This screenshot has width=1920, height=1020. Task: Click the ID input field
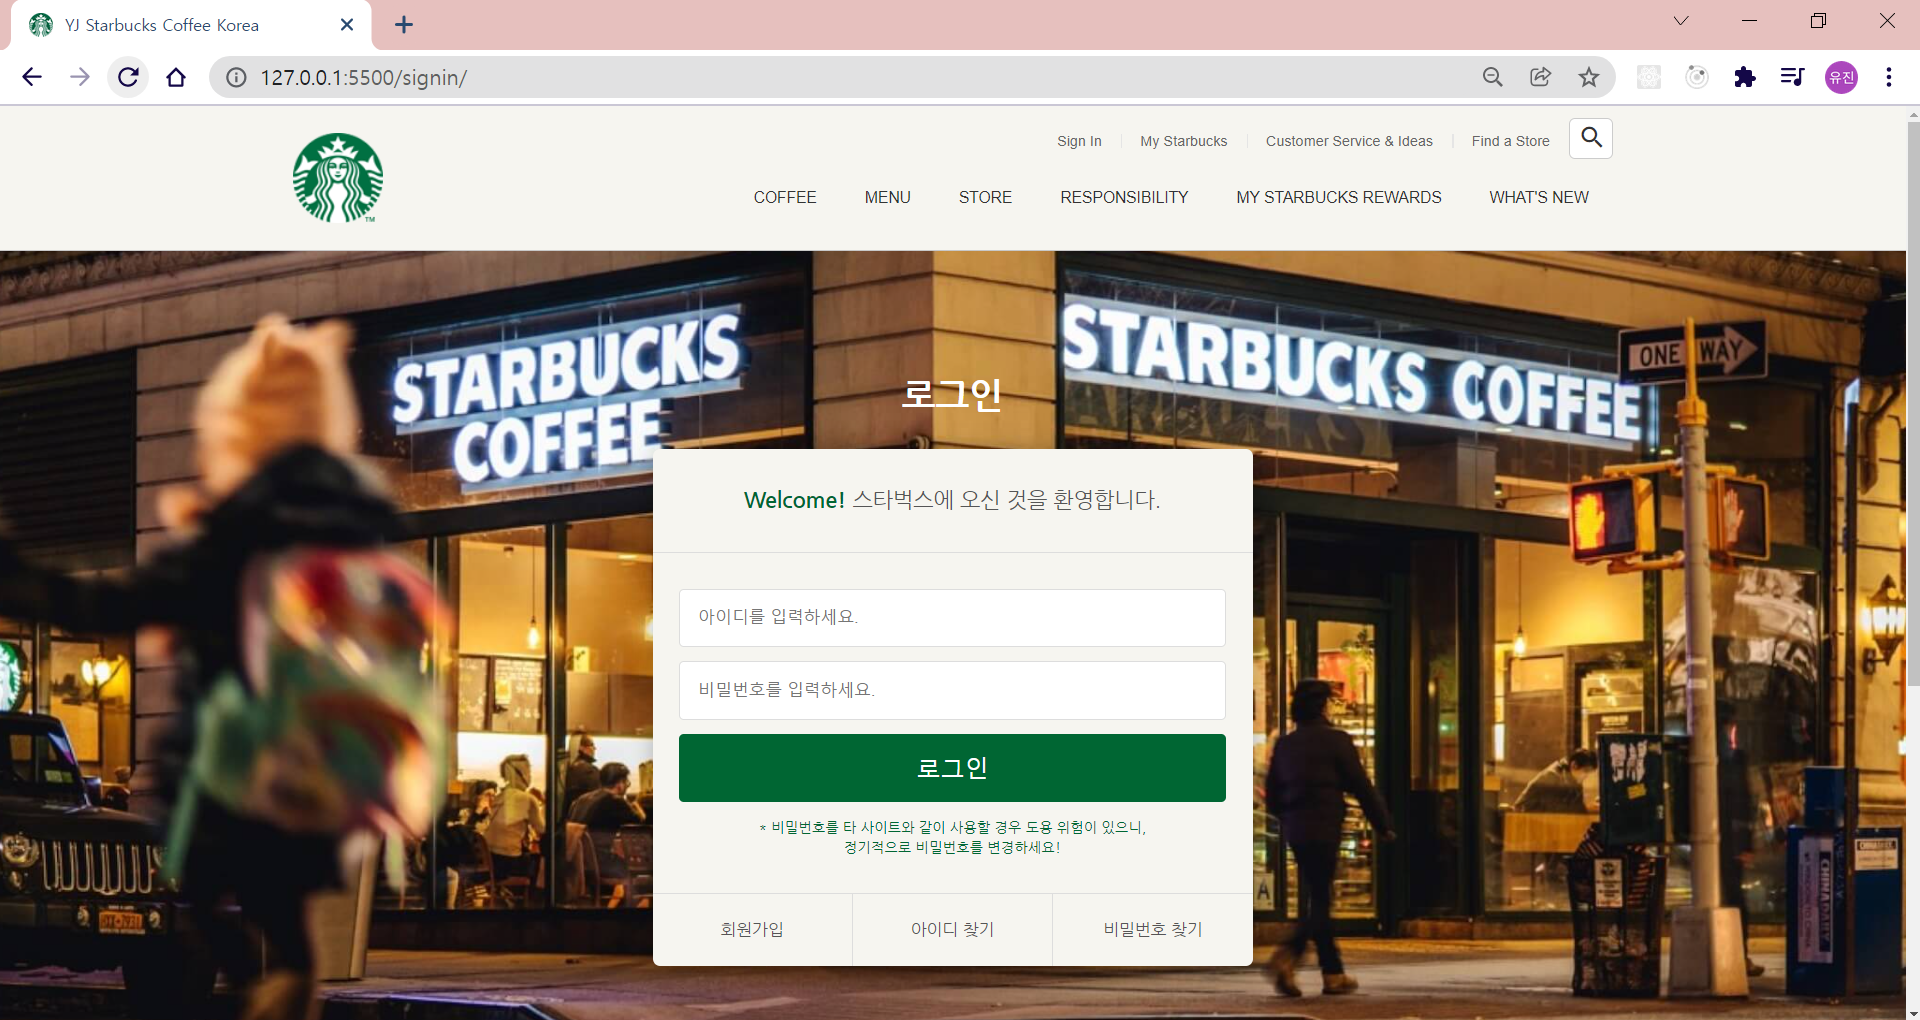point(952,617)
